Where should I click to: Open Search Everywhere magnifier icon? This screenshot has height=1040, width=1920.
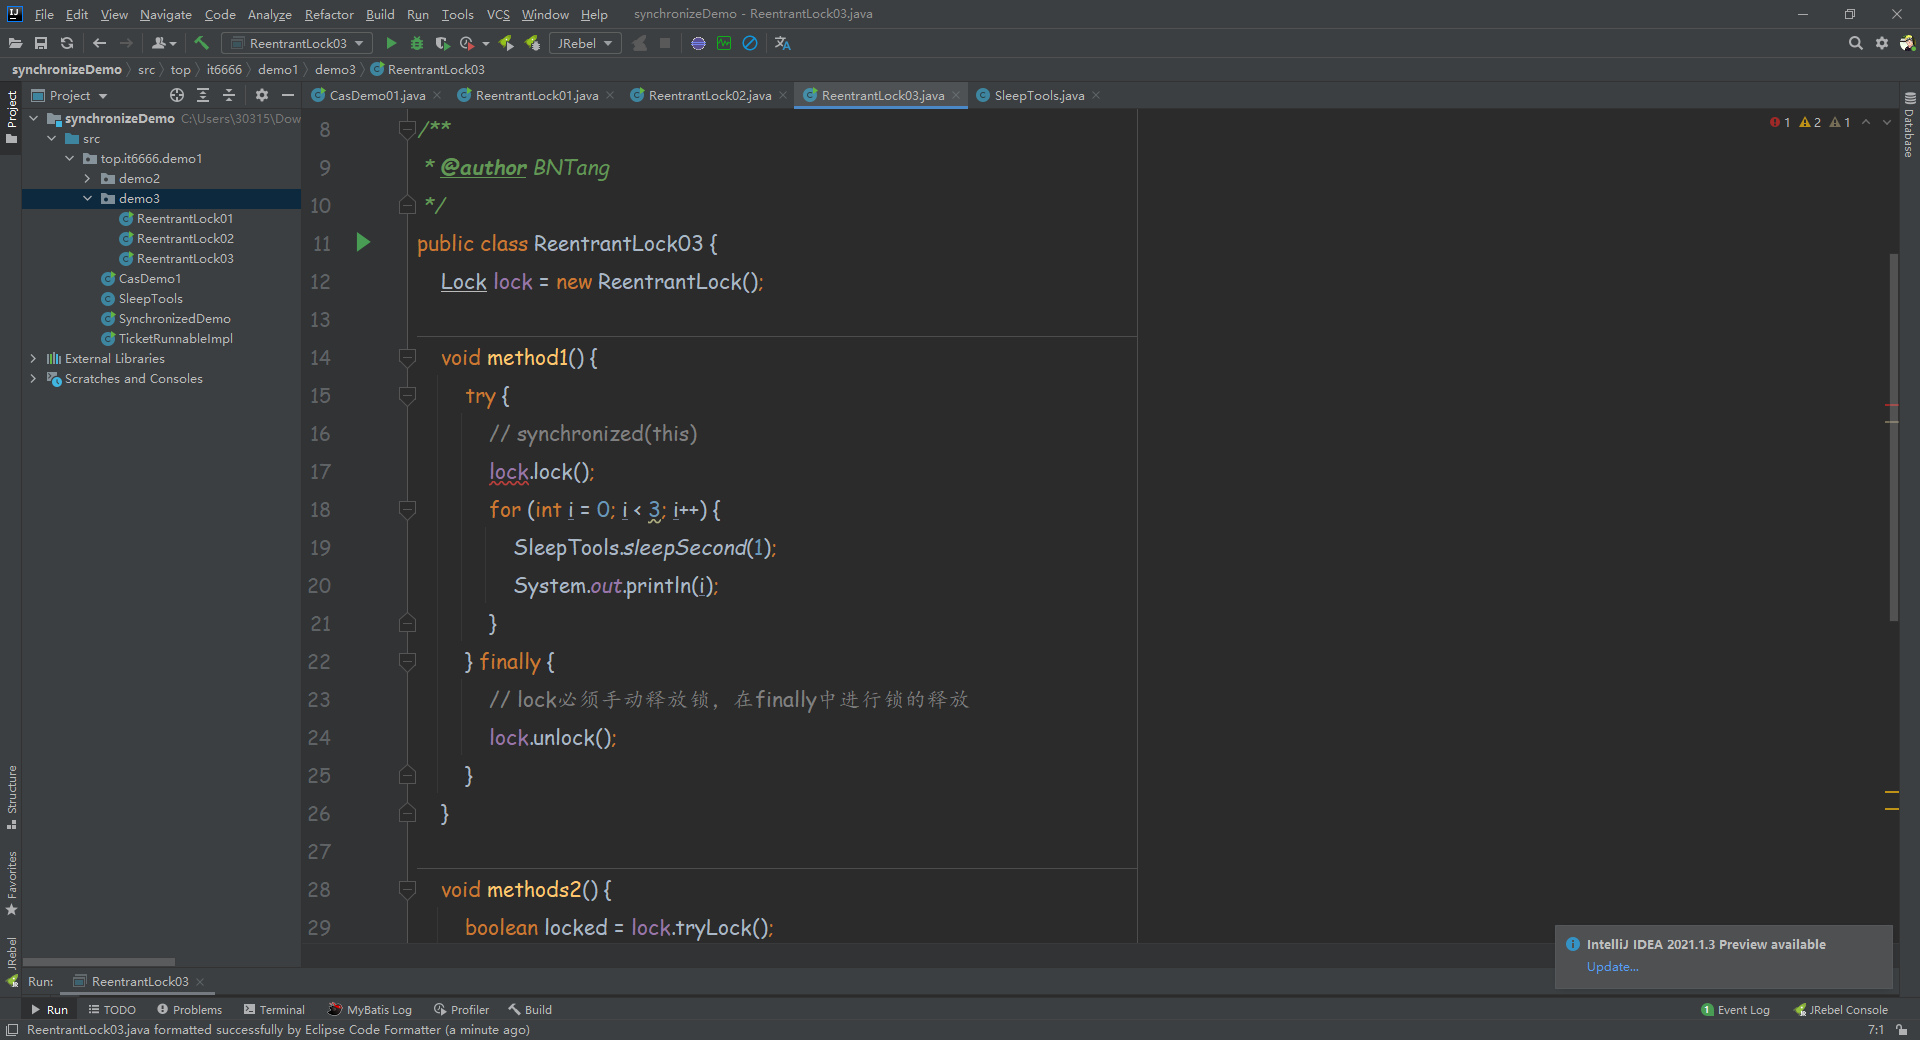coord(1855,43)
